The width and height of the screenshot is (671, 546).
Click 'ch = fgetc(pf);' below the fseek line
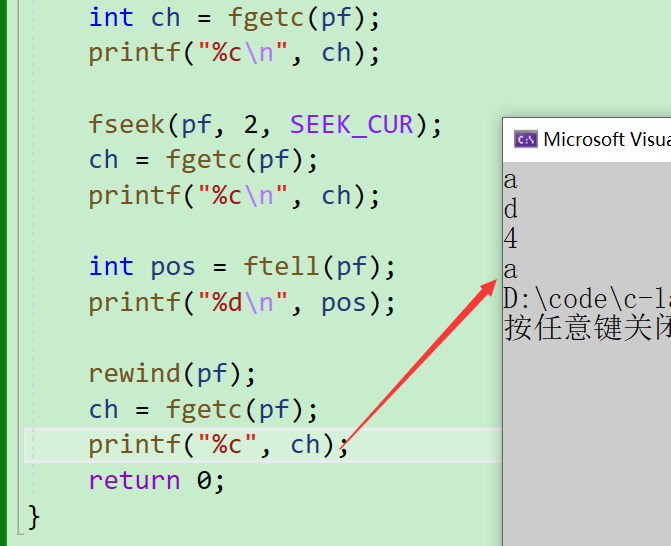(x=203, y=160)
